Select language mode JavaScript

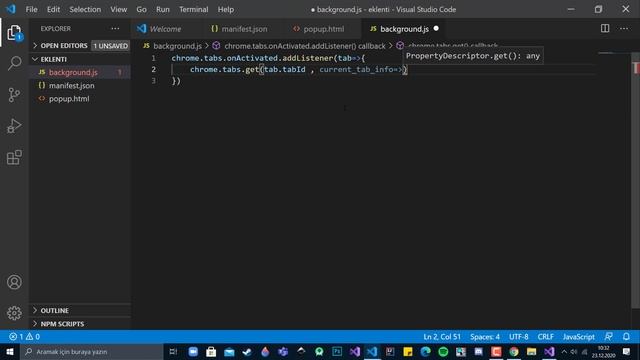pyautogui.click(x=578, y=337)
